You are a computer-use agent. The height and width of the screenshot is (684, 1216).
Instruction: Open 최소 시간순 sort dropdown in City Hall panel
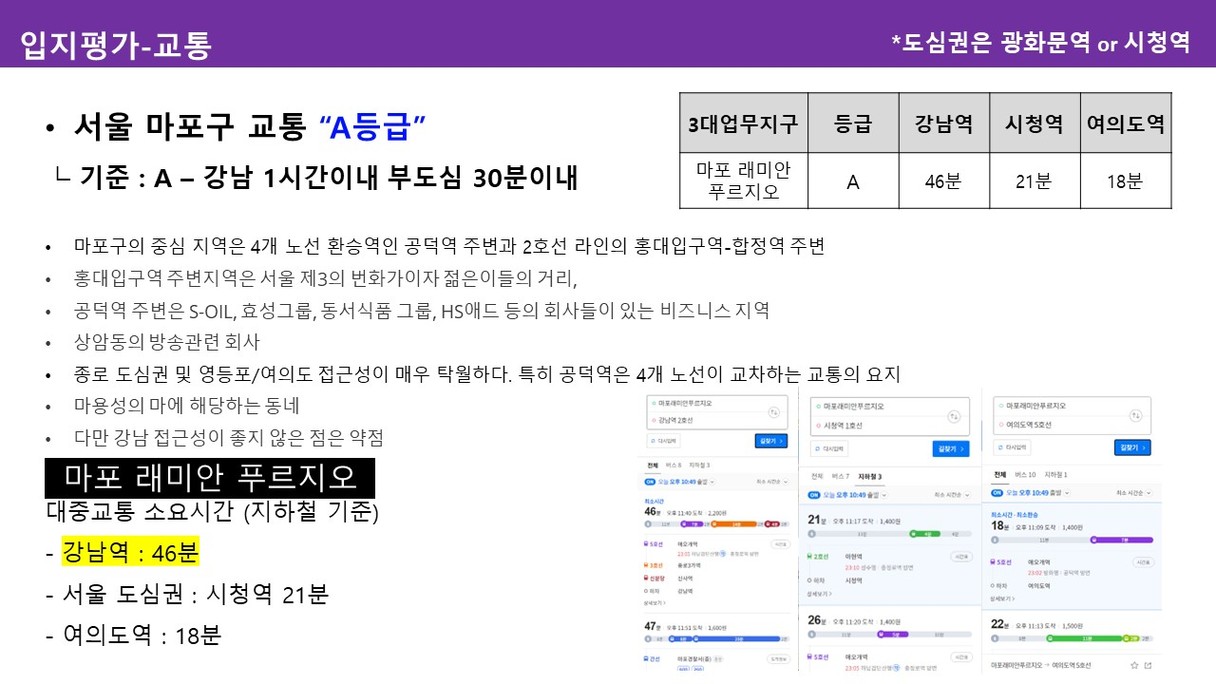click(953, 494)
